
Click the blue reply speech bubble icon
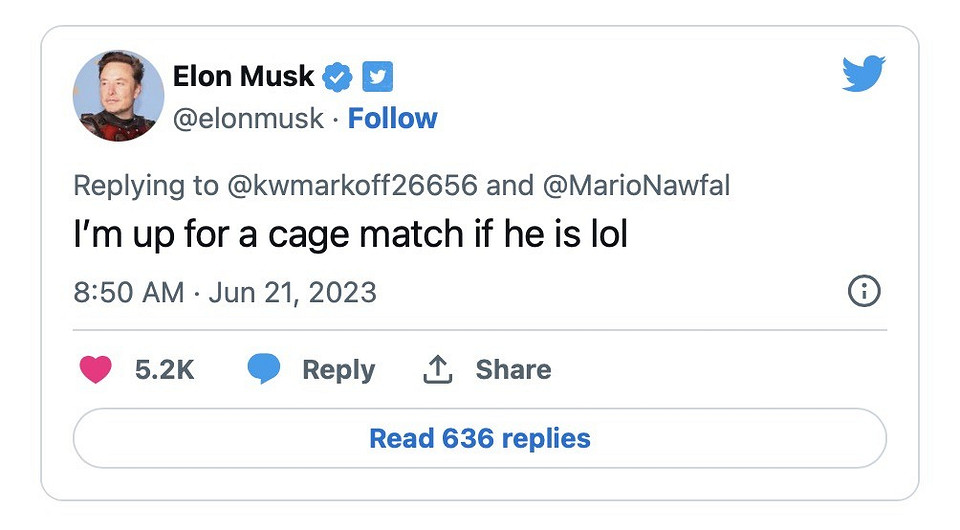pos(264,369)
